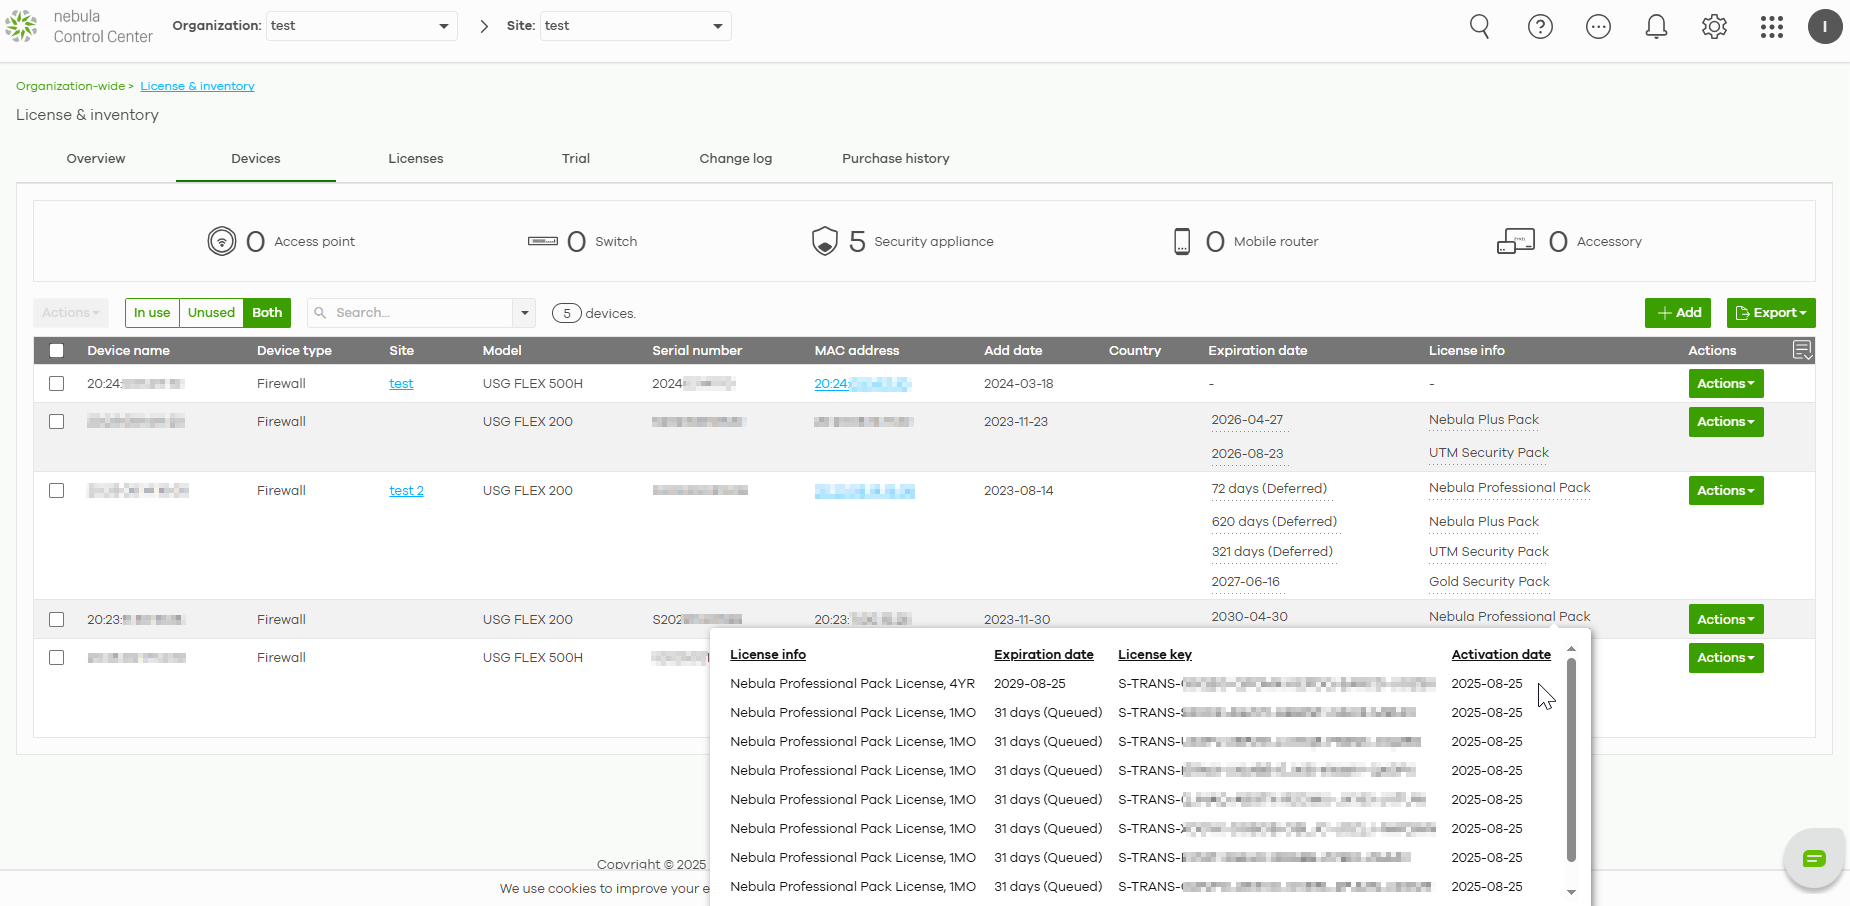Open the user account avatar

pos(1825,26)
